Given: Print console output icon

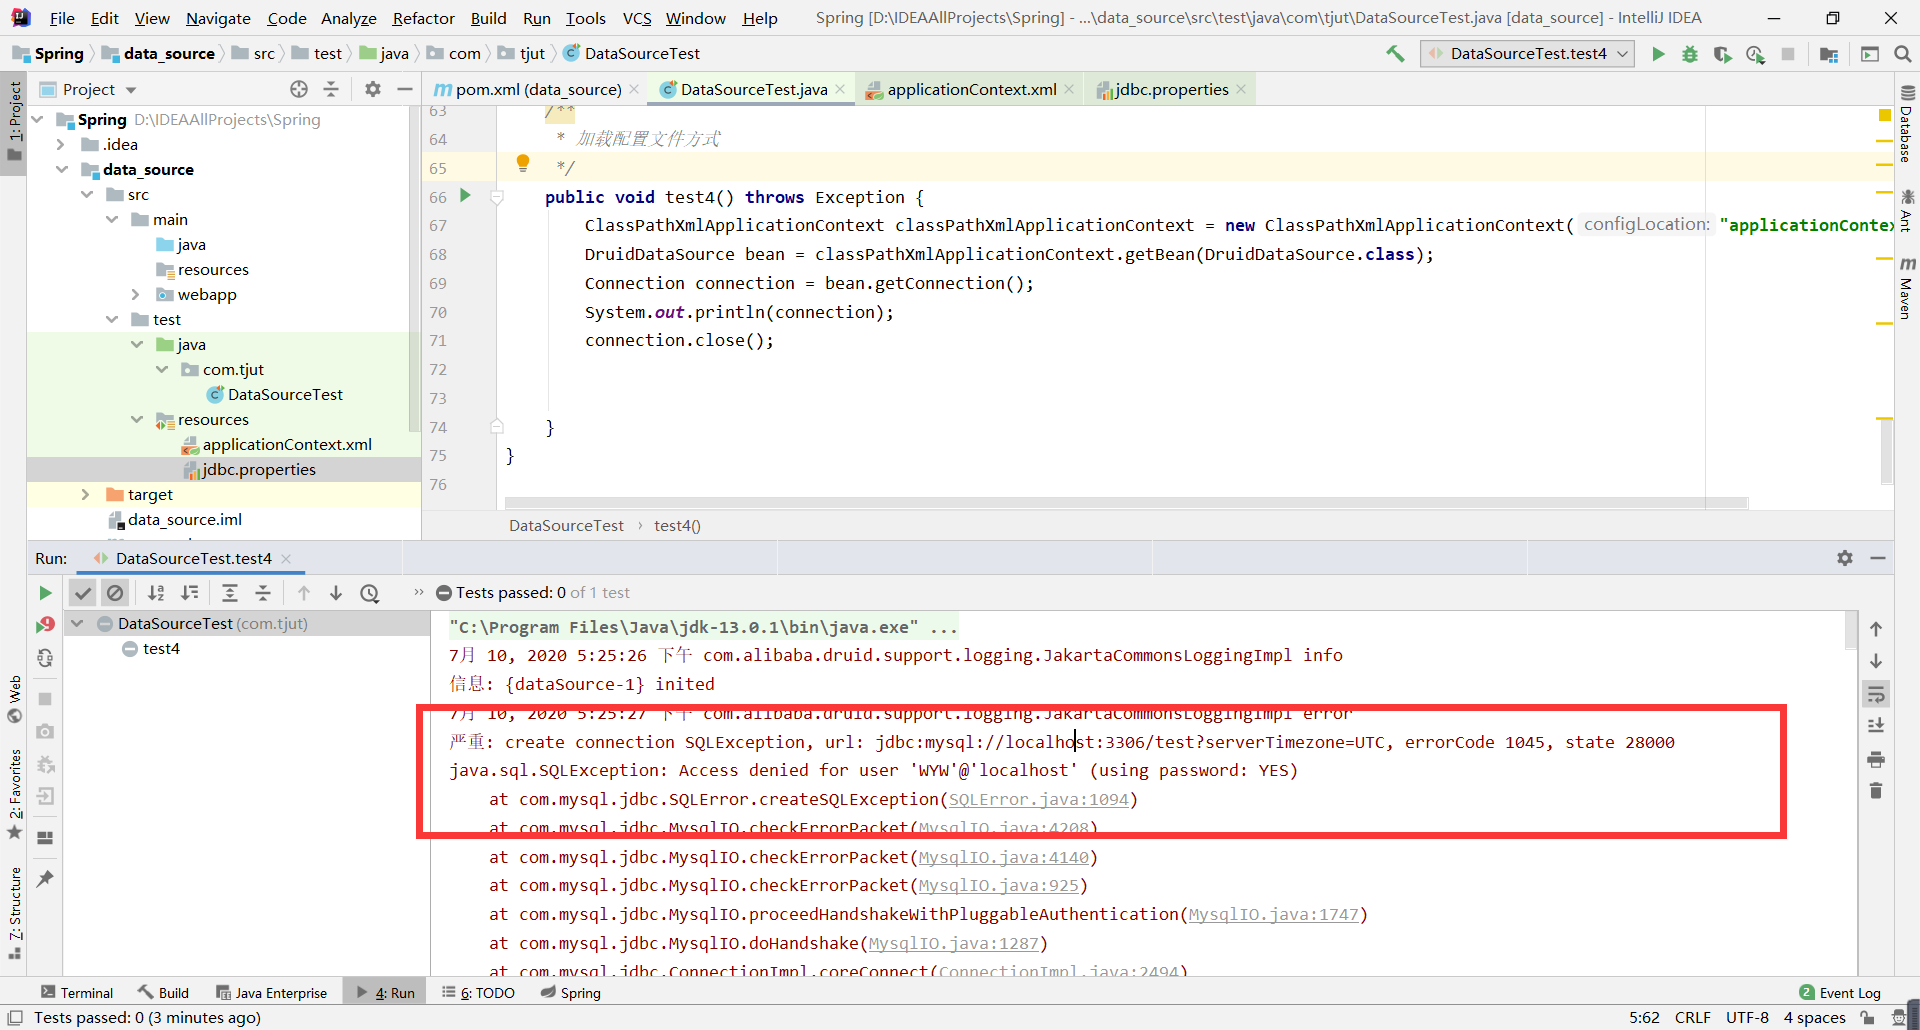Looking at the screenshot, I should tap(1876, 759).
